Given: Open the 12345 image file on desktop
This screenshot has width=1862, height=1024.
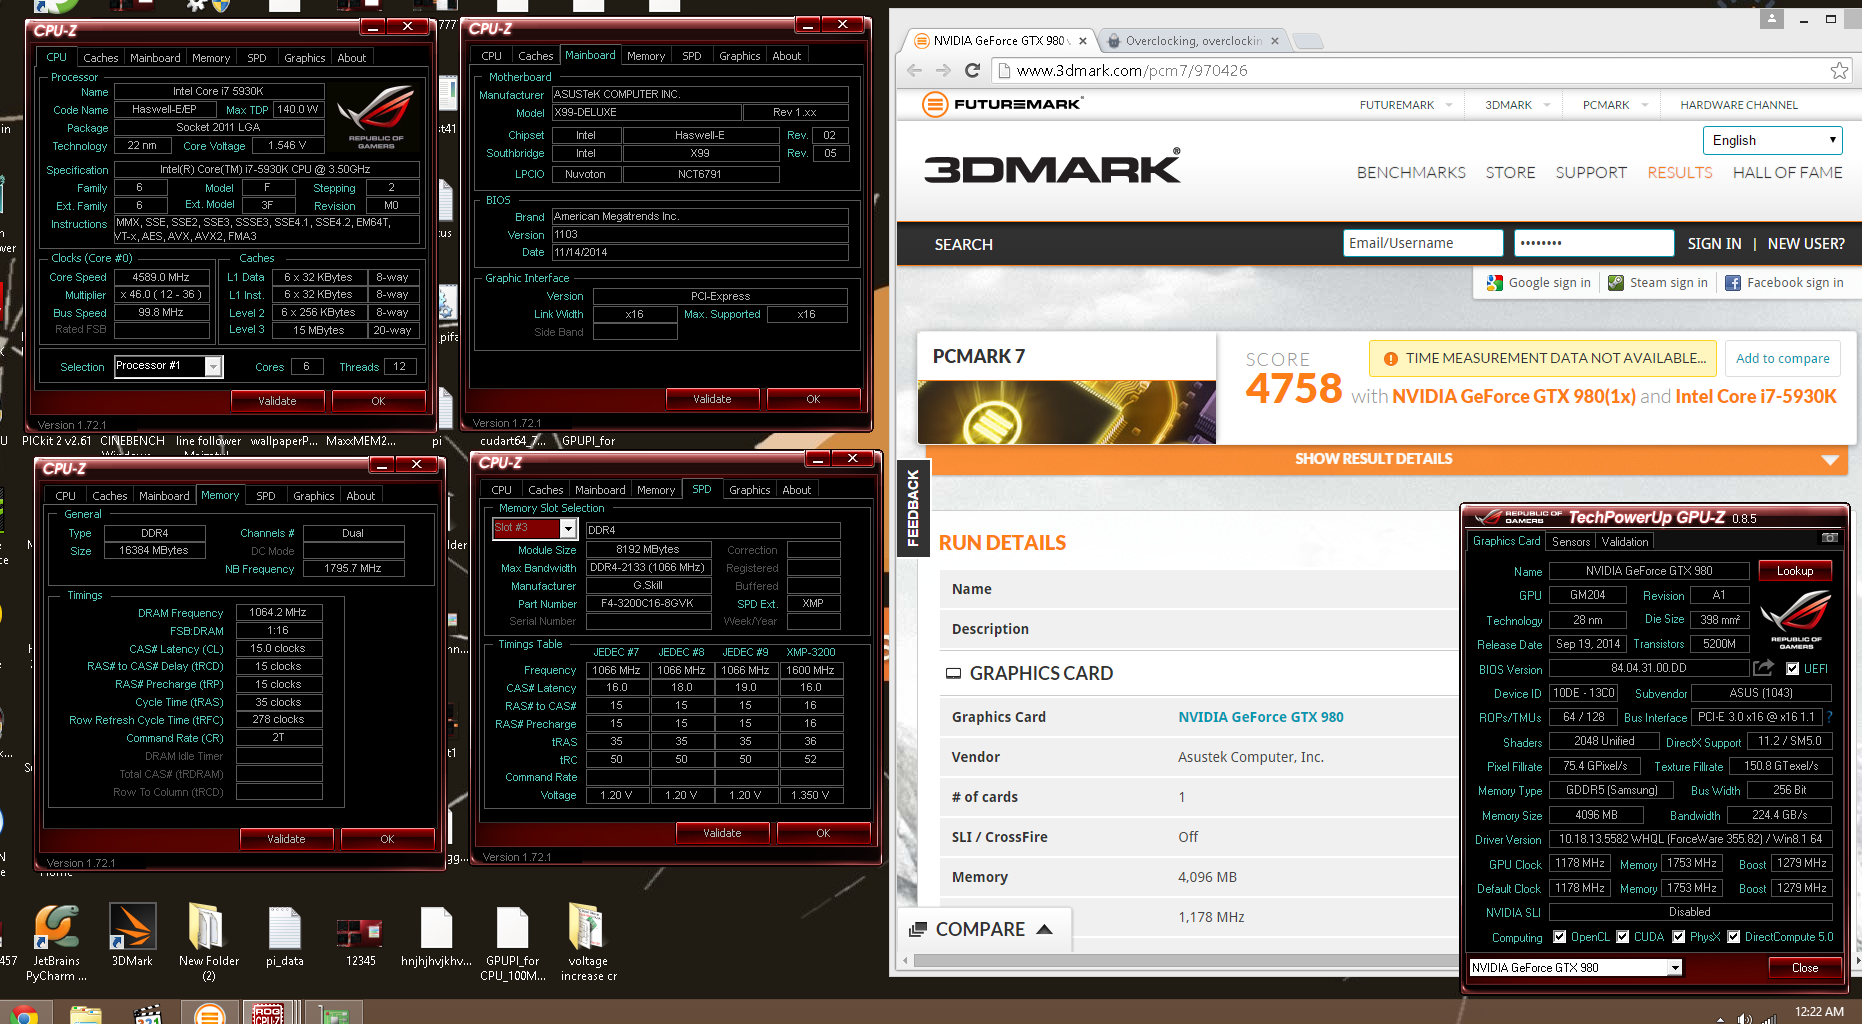Looking at the screenshot, I should click(360, 935).
